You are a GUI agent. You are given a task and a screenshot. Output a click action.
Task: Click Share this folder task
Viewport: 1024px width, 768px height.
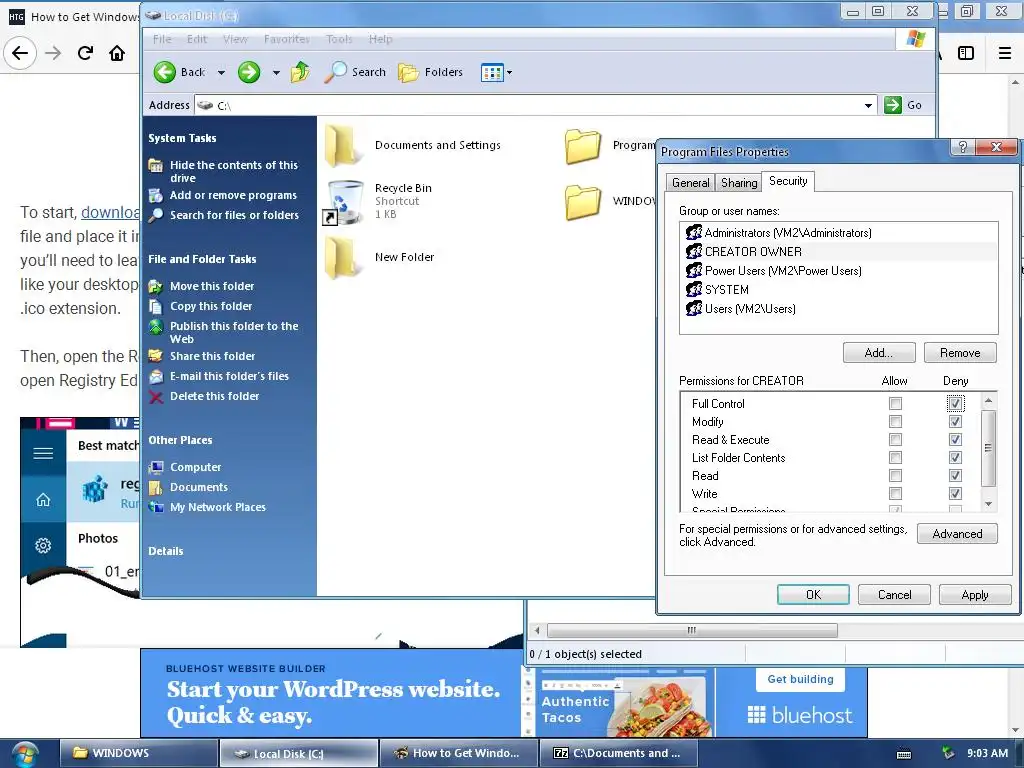pyautogui.click(x=212, y=356)
